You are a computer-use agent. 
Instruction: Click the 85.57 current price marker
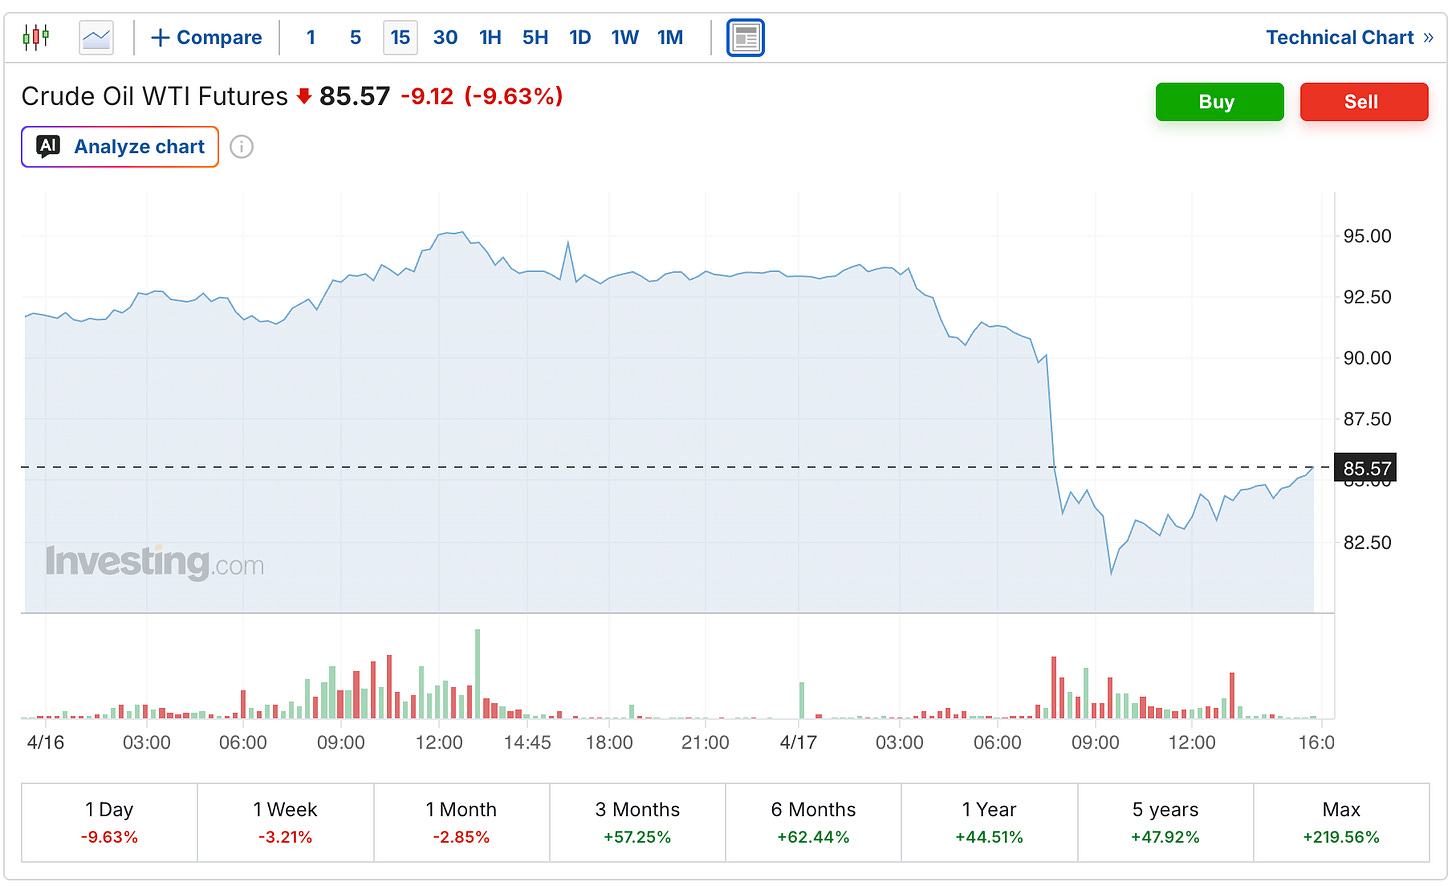click(1364, 468)
